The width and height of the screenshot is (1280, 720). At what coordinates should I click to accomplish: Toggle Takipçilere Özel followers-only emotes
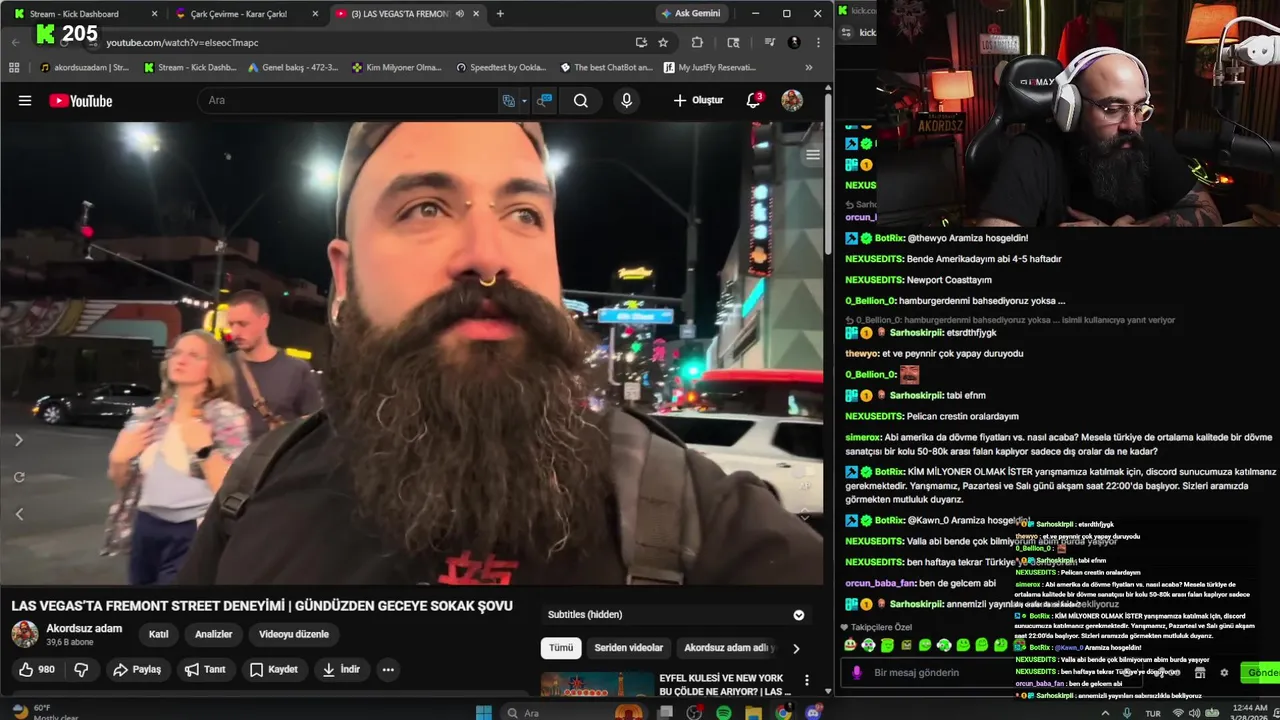(x=876, y=627)
